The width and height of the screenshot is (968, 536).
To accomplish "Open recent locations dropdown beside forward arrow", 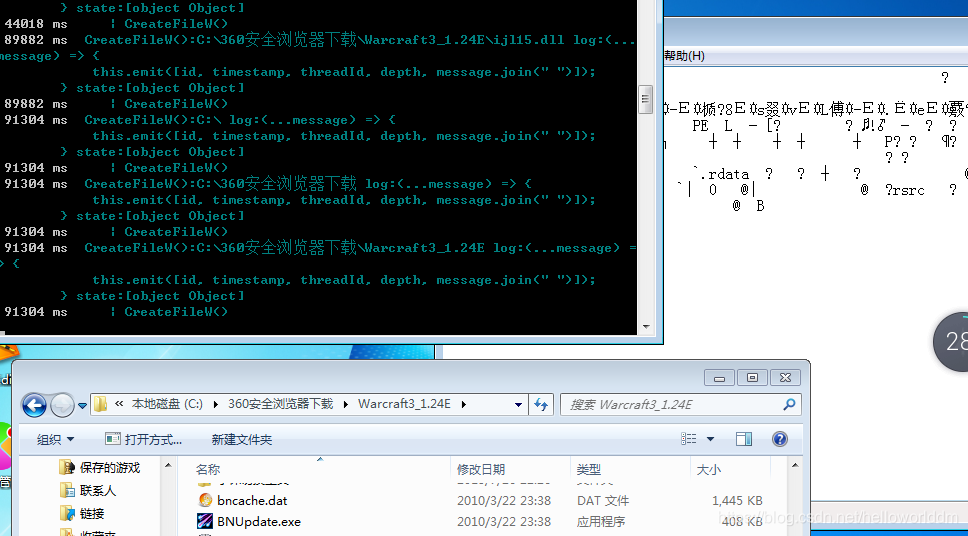I will pyautogui.click(x=82, y=406).
